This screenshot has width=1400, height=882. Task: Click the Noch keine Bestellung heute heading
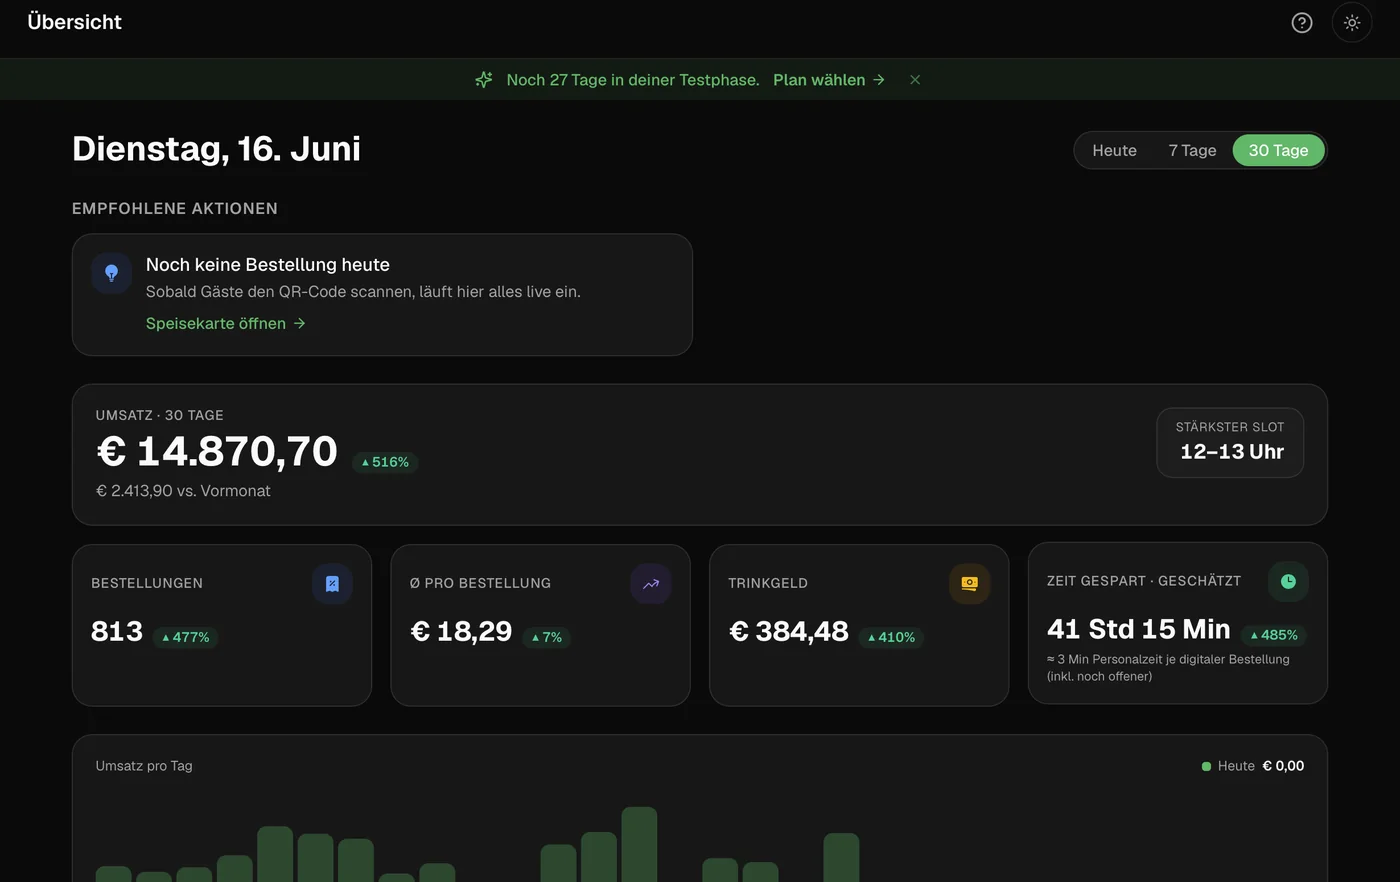pyautogui.click(x=268, y=265)
